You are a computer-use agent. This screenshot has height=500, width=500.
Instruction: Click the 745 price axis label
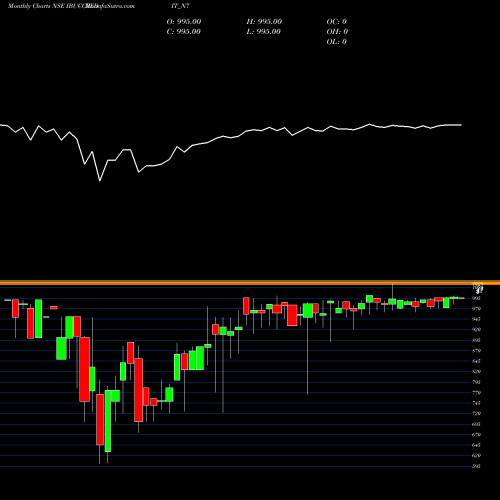pyautogui.click(x=477, y=403)
